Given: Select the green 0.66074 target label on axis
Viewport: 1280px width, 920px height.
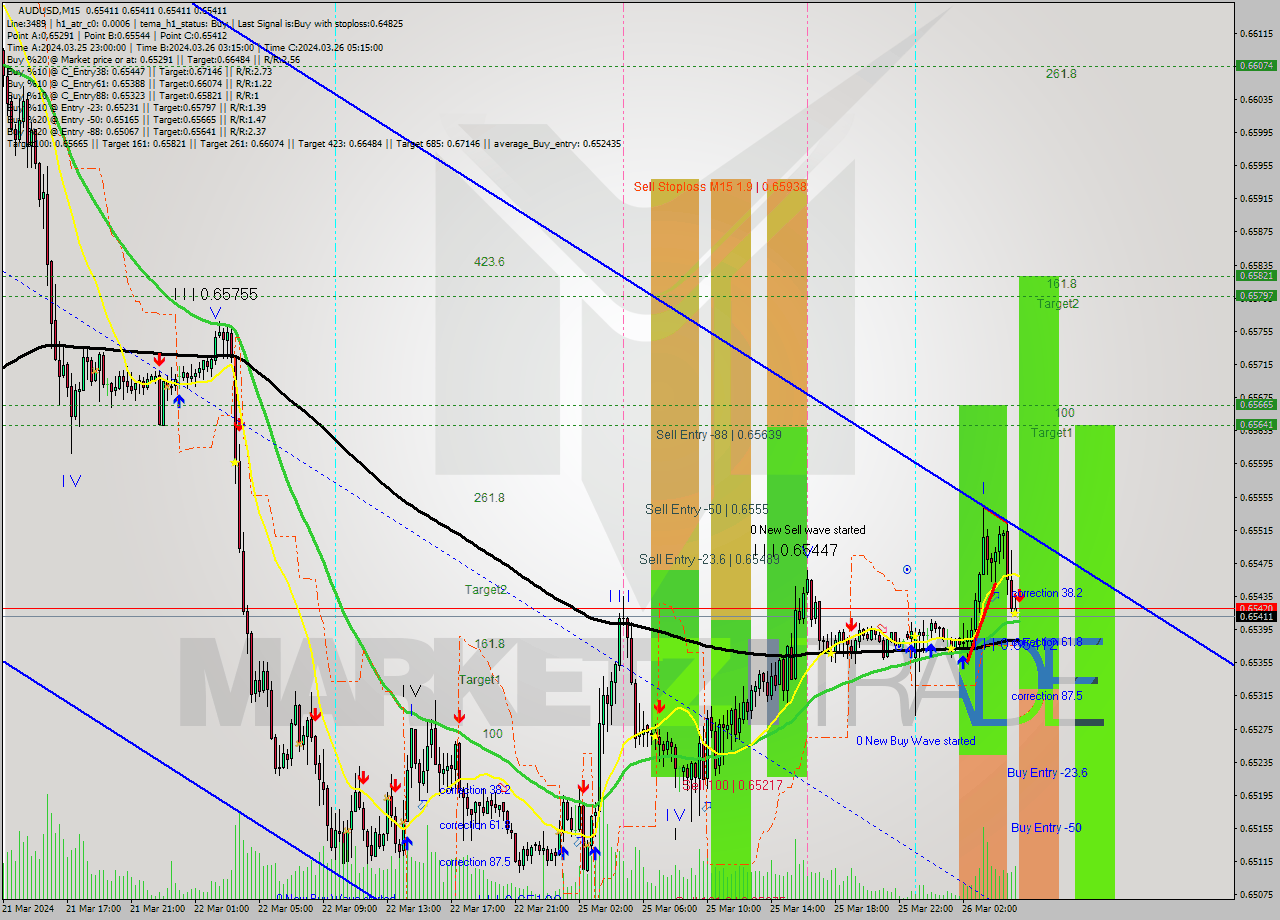Looking at the screenshot, I should coord(1258,65).
